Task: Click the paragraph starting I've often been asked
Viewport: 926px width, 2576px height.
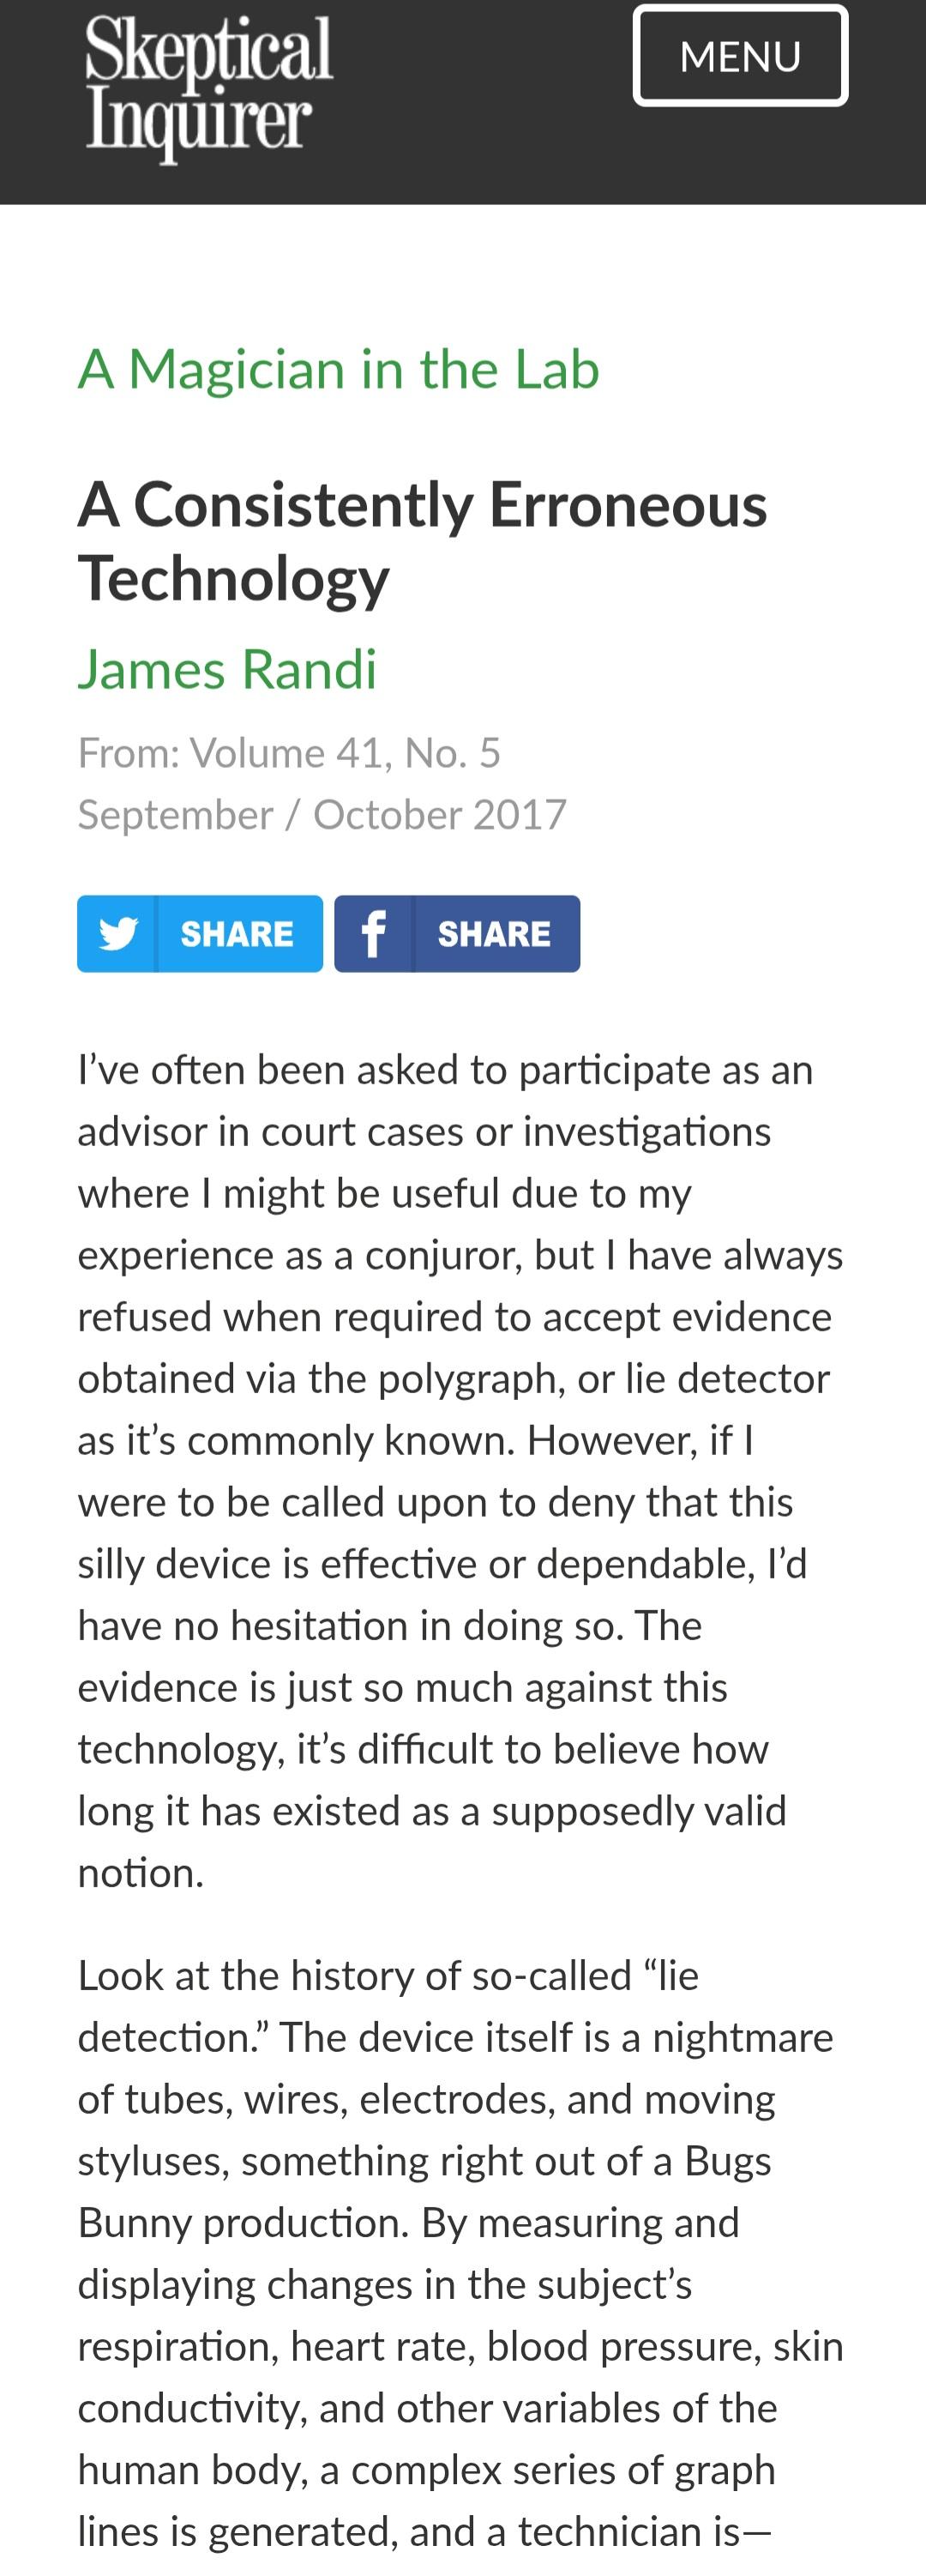Action: [461, 1471]
